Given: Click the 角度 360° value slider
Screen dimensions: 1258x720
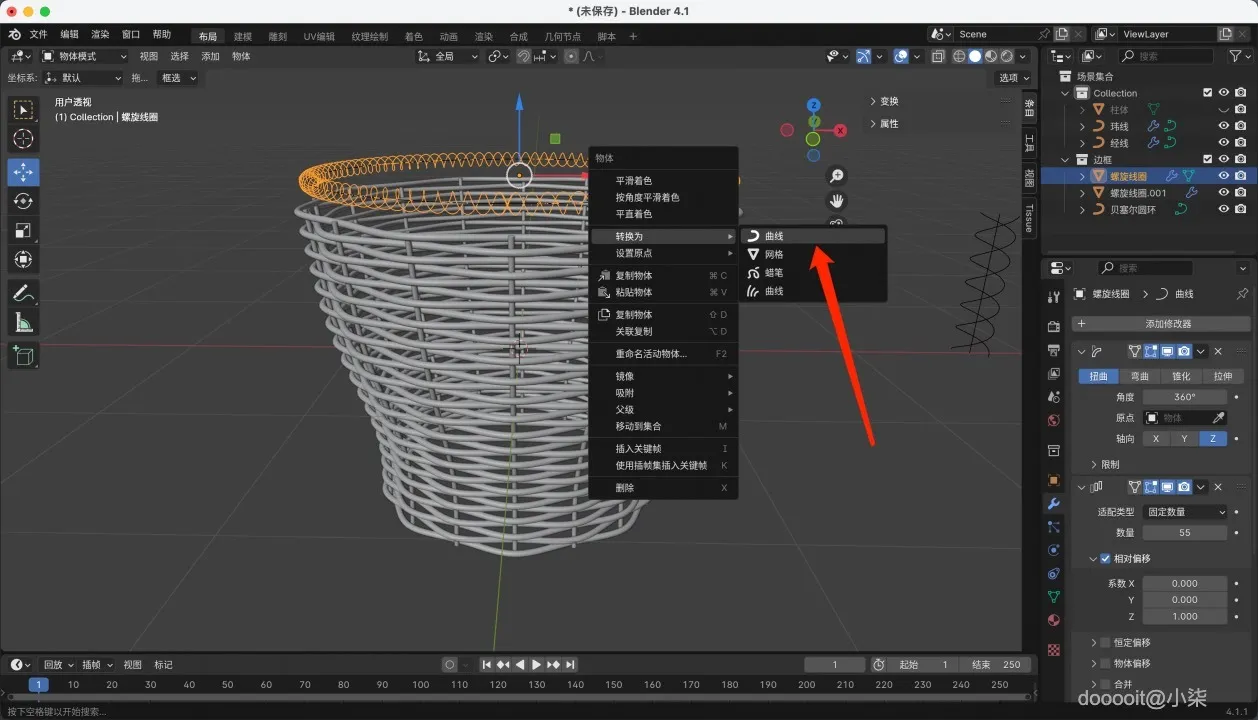Looking at the screenshot, I should [1185, 397].
